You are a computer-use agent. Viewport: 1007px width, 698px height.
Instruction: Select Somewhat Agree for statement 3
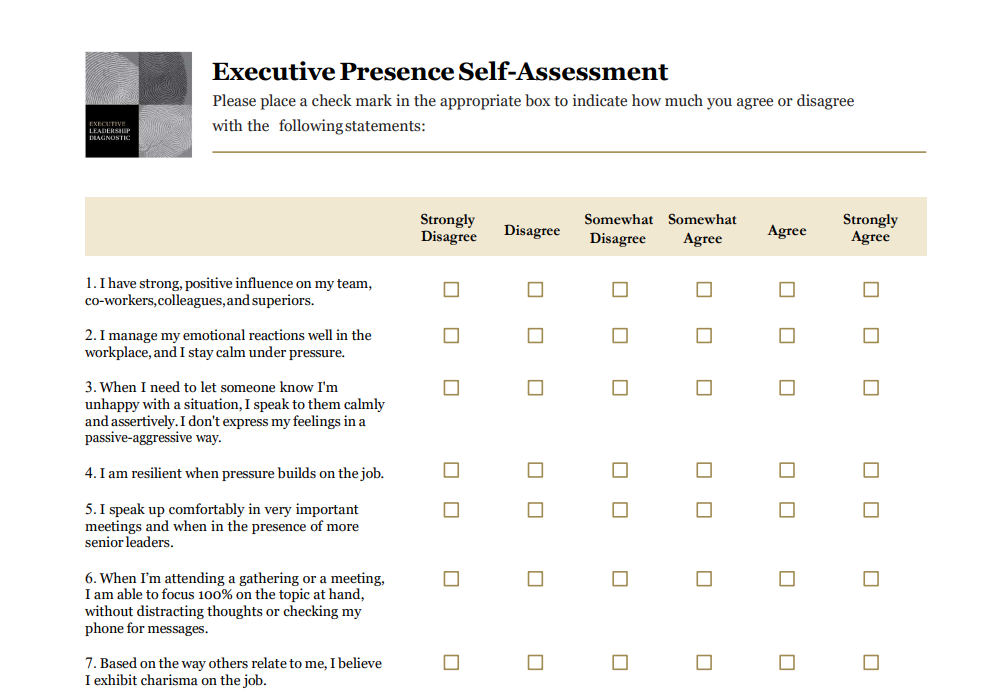(x=704, y=388)
